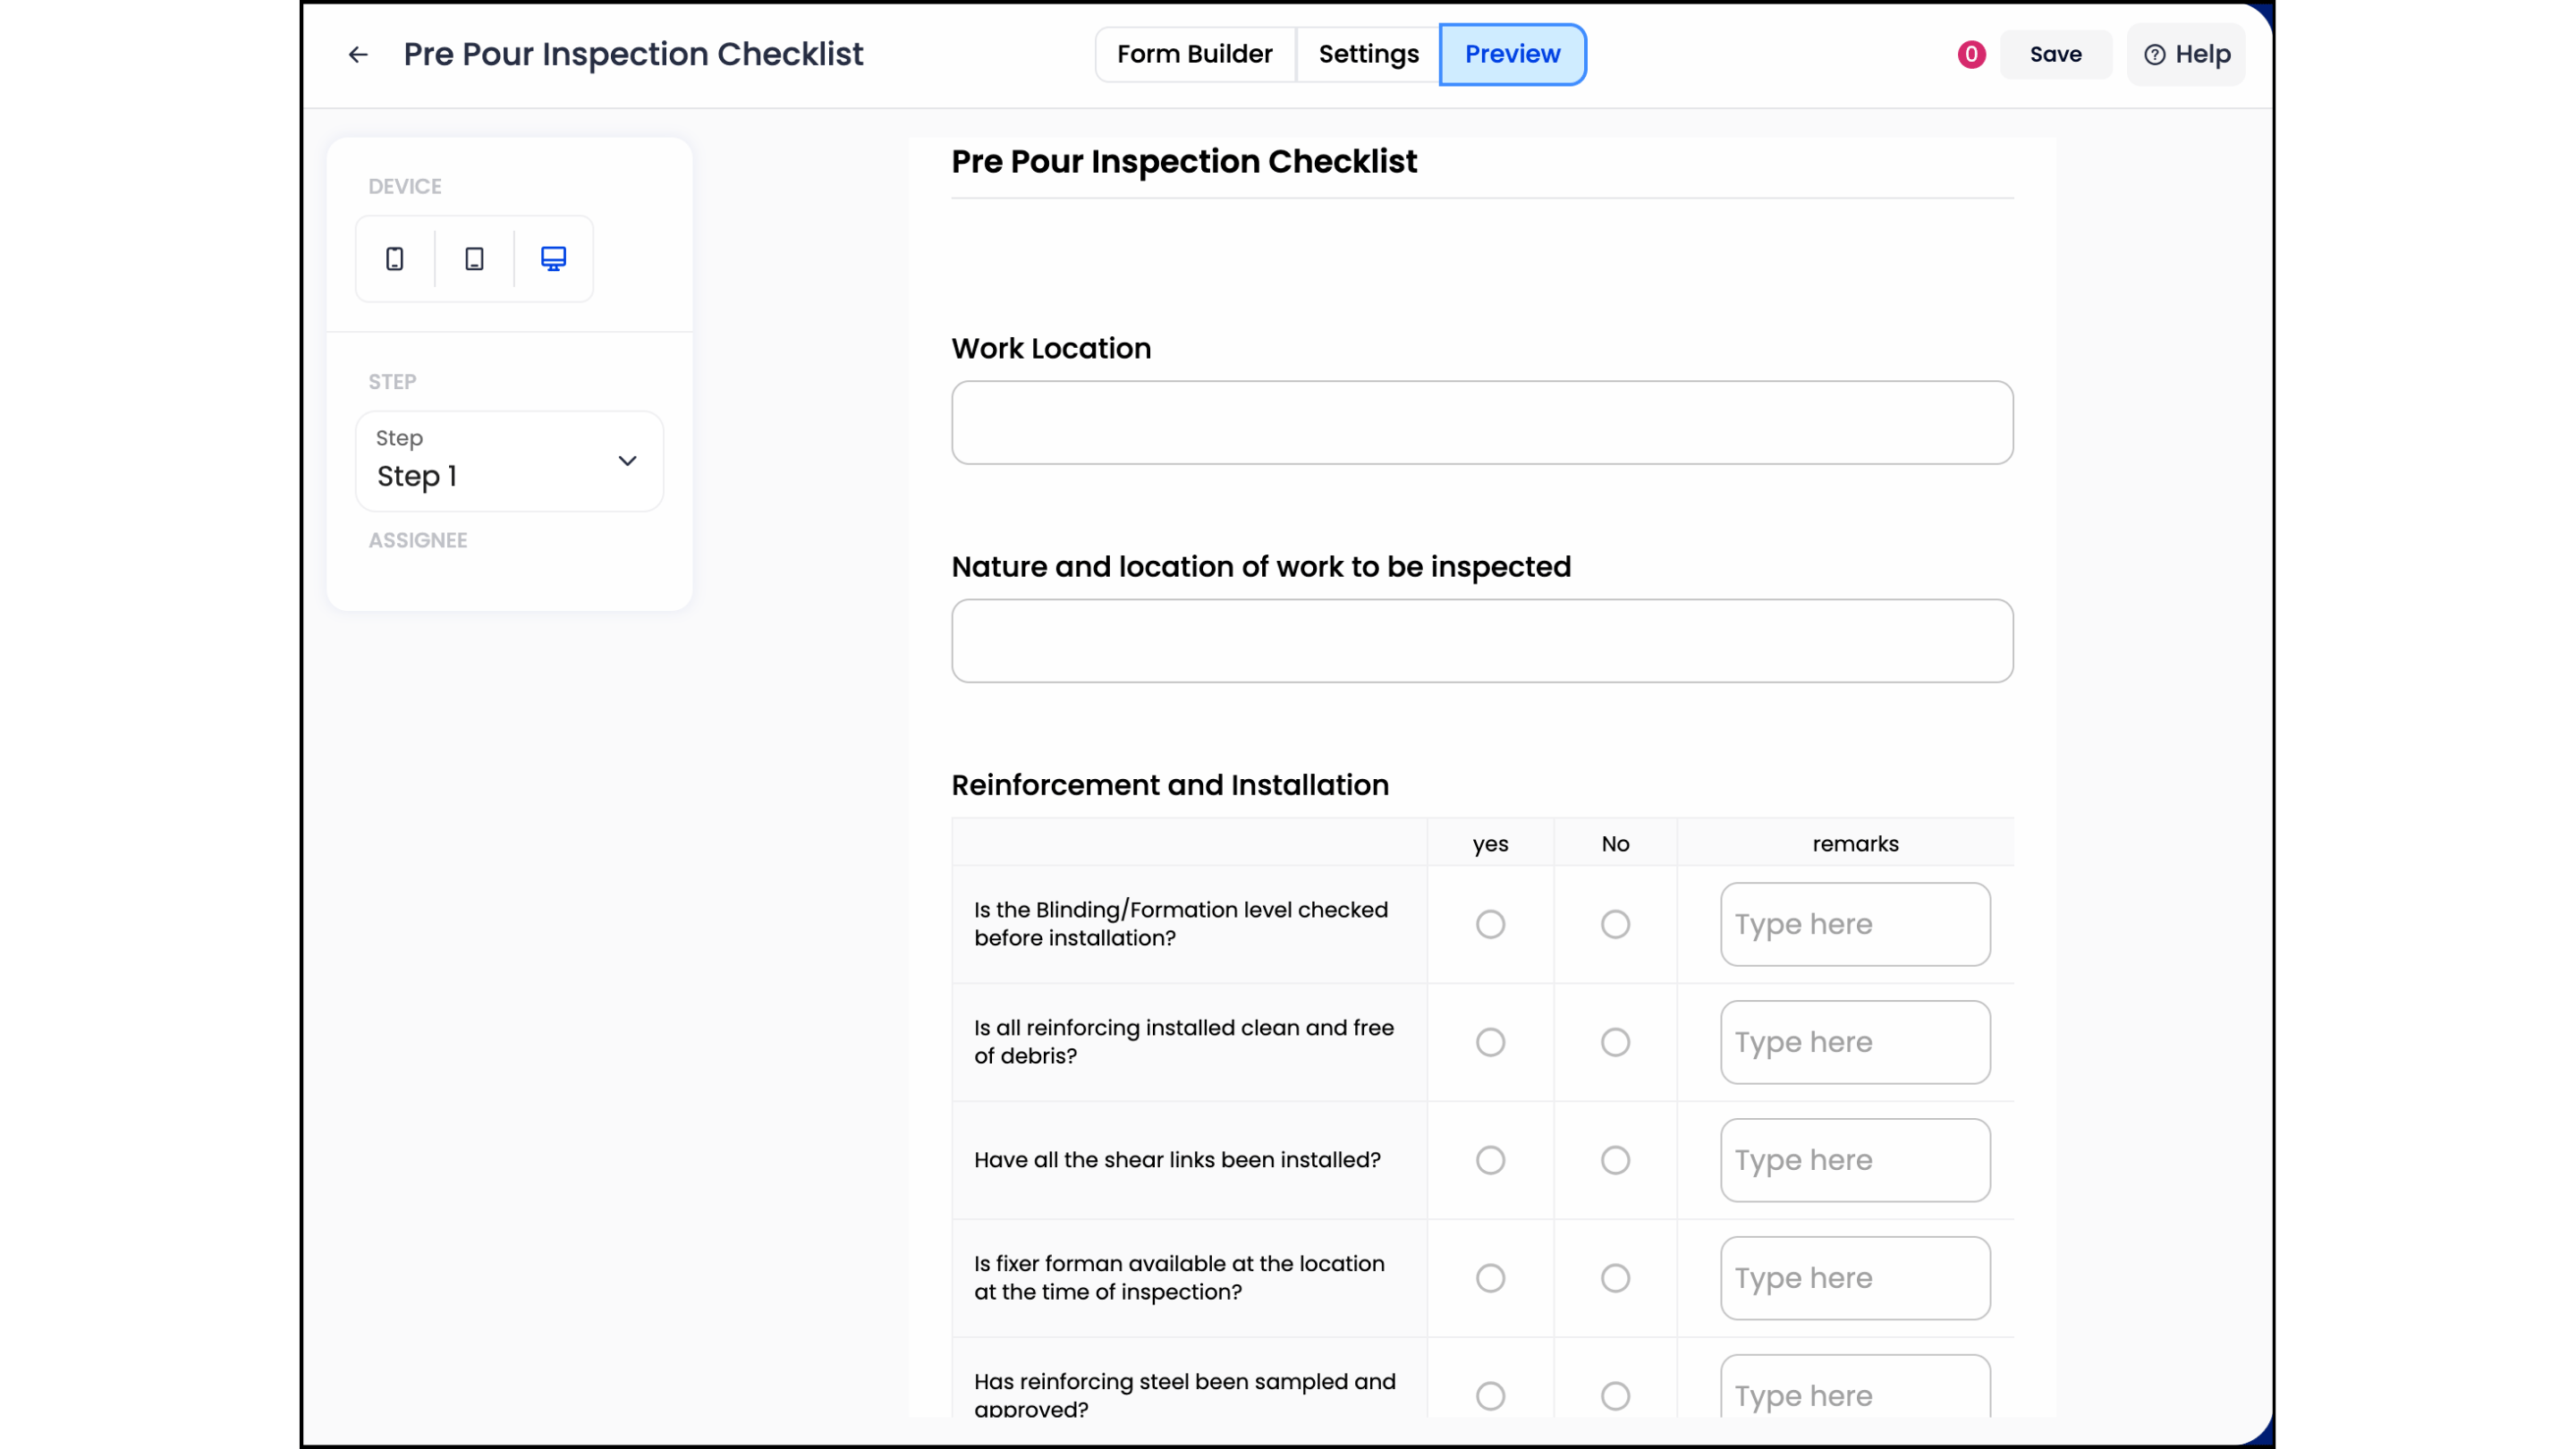This screenshot has height=1449, width=2576.
Task: Select No for reinforcing installed clean question
Action: click(x=1615, y=1042)
